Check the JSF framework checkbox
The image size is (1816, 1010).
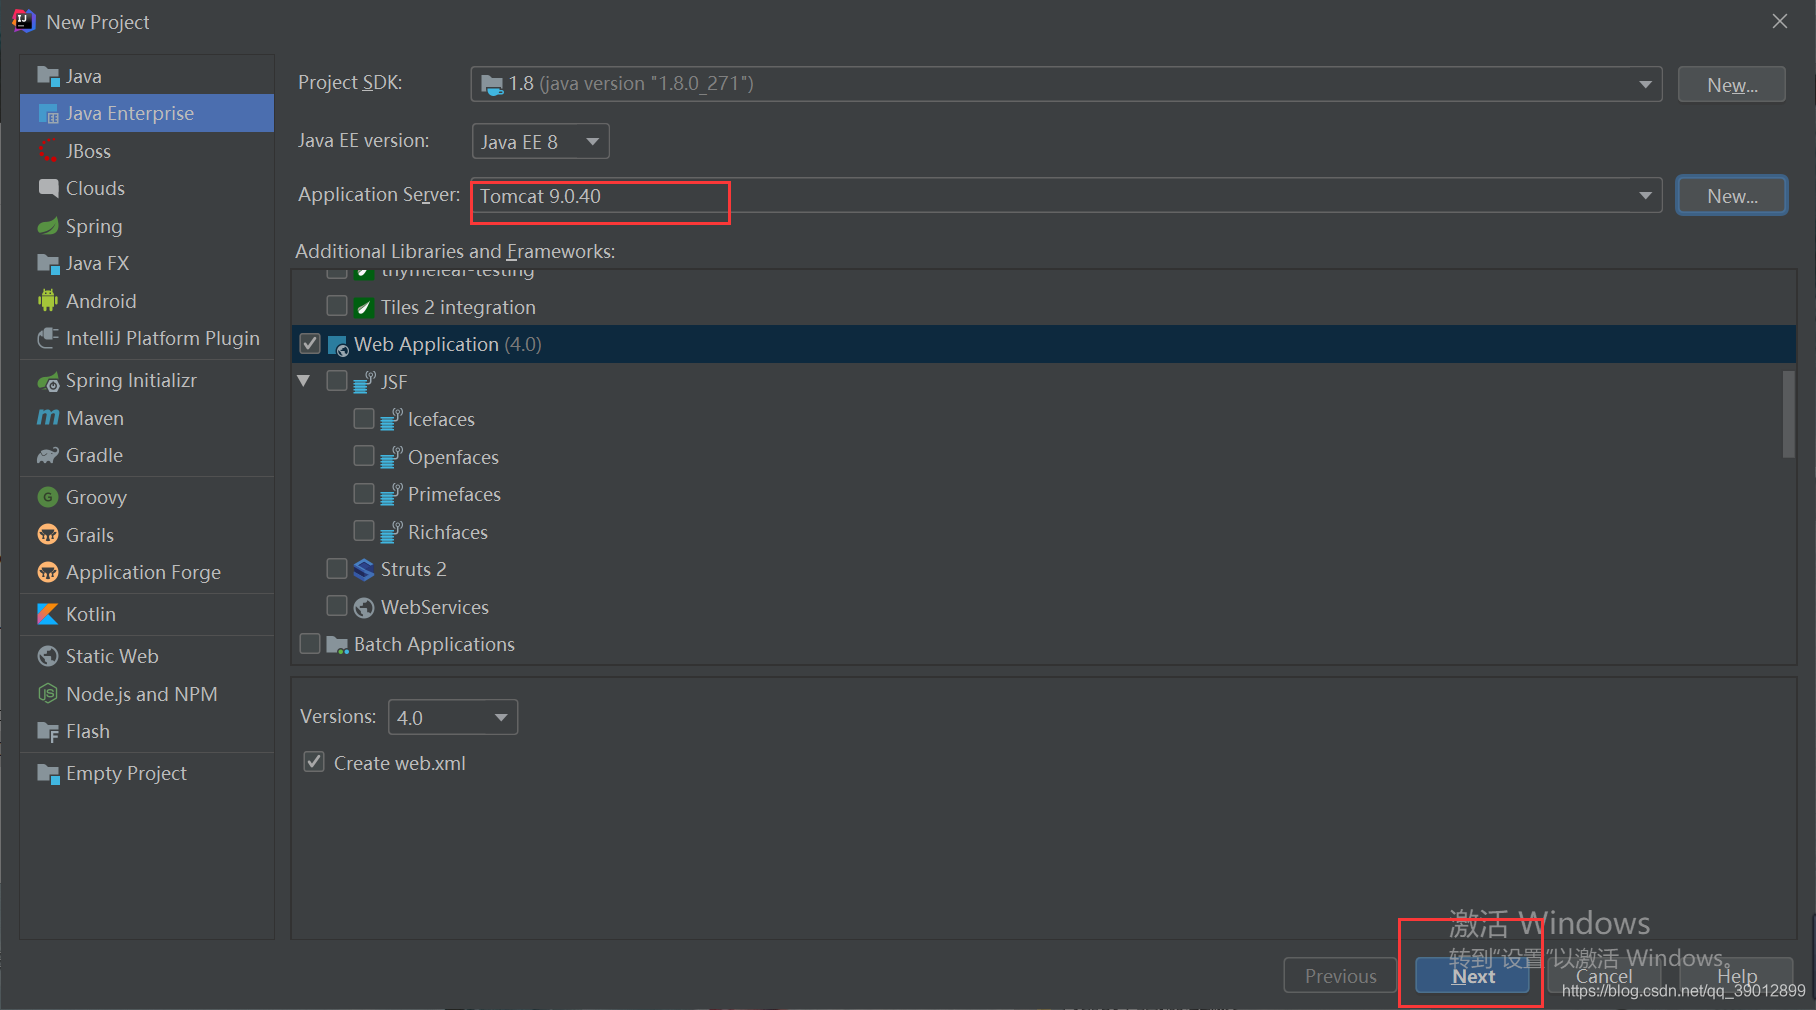pyautogui.click(x=337, y=381)
